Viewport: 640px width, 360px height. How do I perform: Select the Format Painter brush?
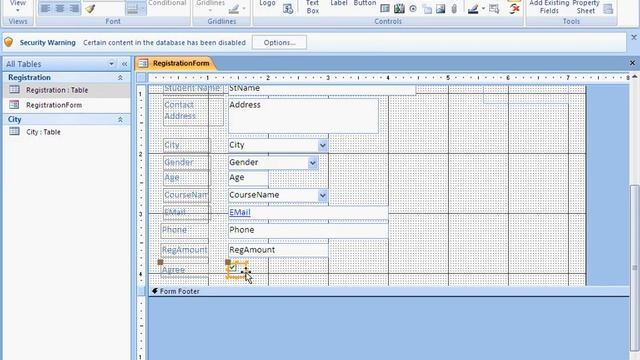coord(90,8)
